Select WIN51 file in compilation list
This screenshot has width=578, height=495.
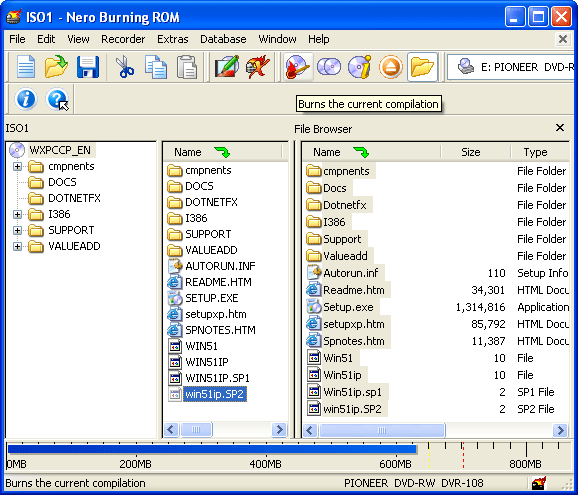(201, 346)
